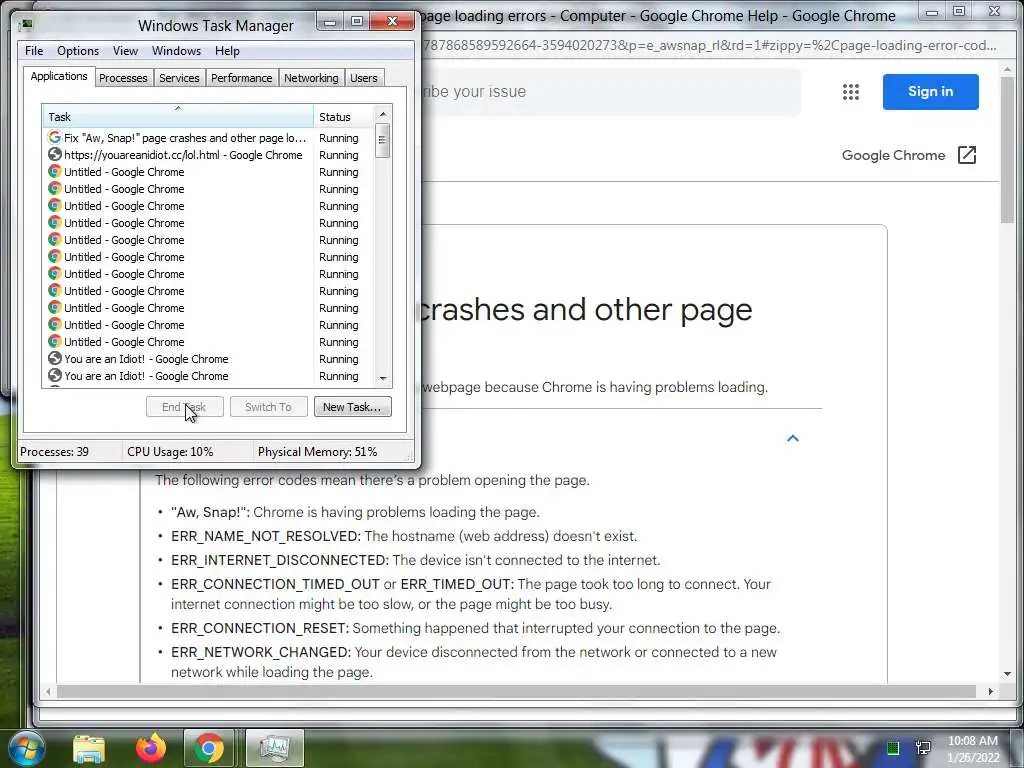Select the Applications tab
Viewport: 1024px width, 768px height.
pyautogui.click(x=59, y=76)
